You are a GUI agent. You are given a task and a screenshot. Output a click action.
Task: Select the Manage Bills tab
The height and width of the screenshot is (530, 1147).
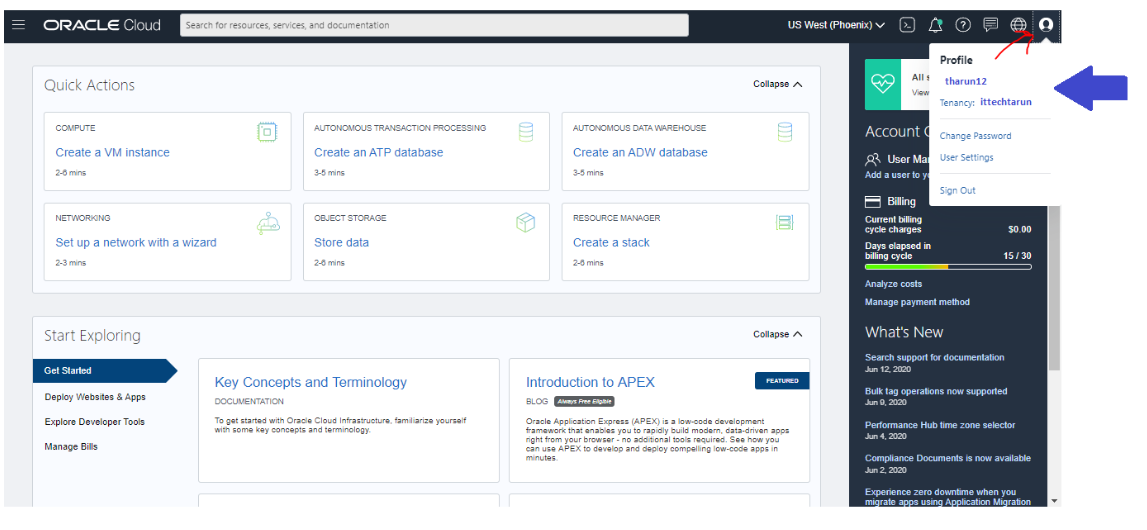tap(71, 447)
